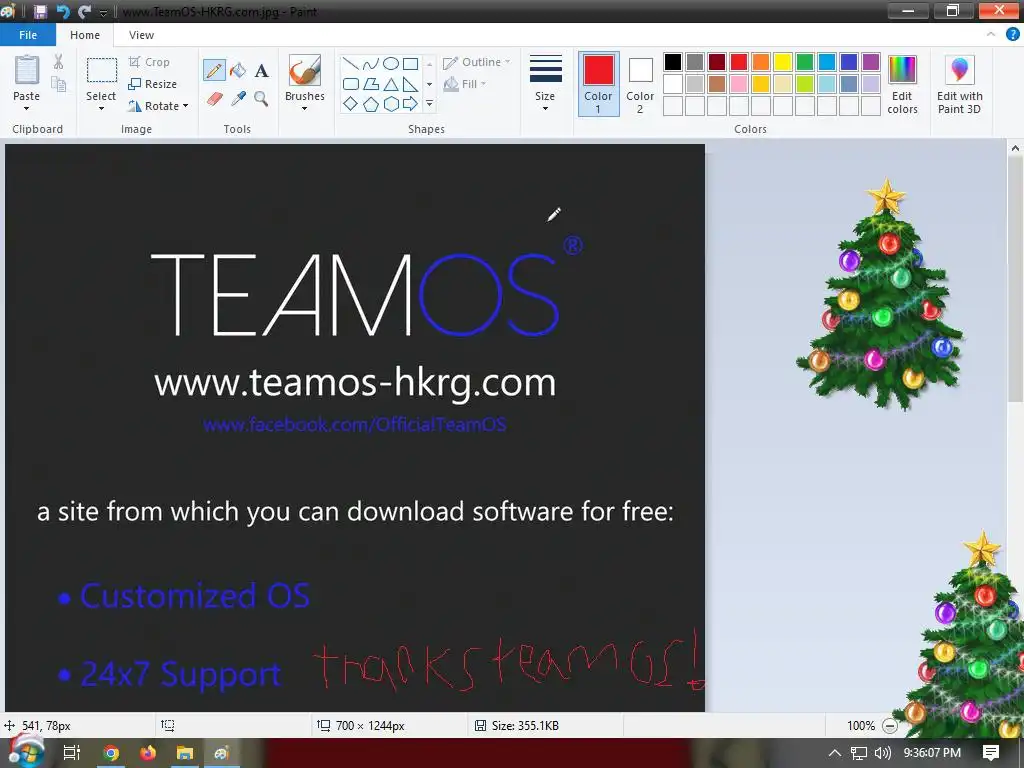This screenshot has width=1024, height=768.
Task: Click the Cut scissors icon
Action: (x=58, y=62)
